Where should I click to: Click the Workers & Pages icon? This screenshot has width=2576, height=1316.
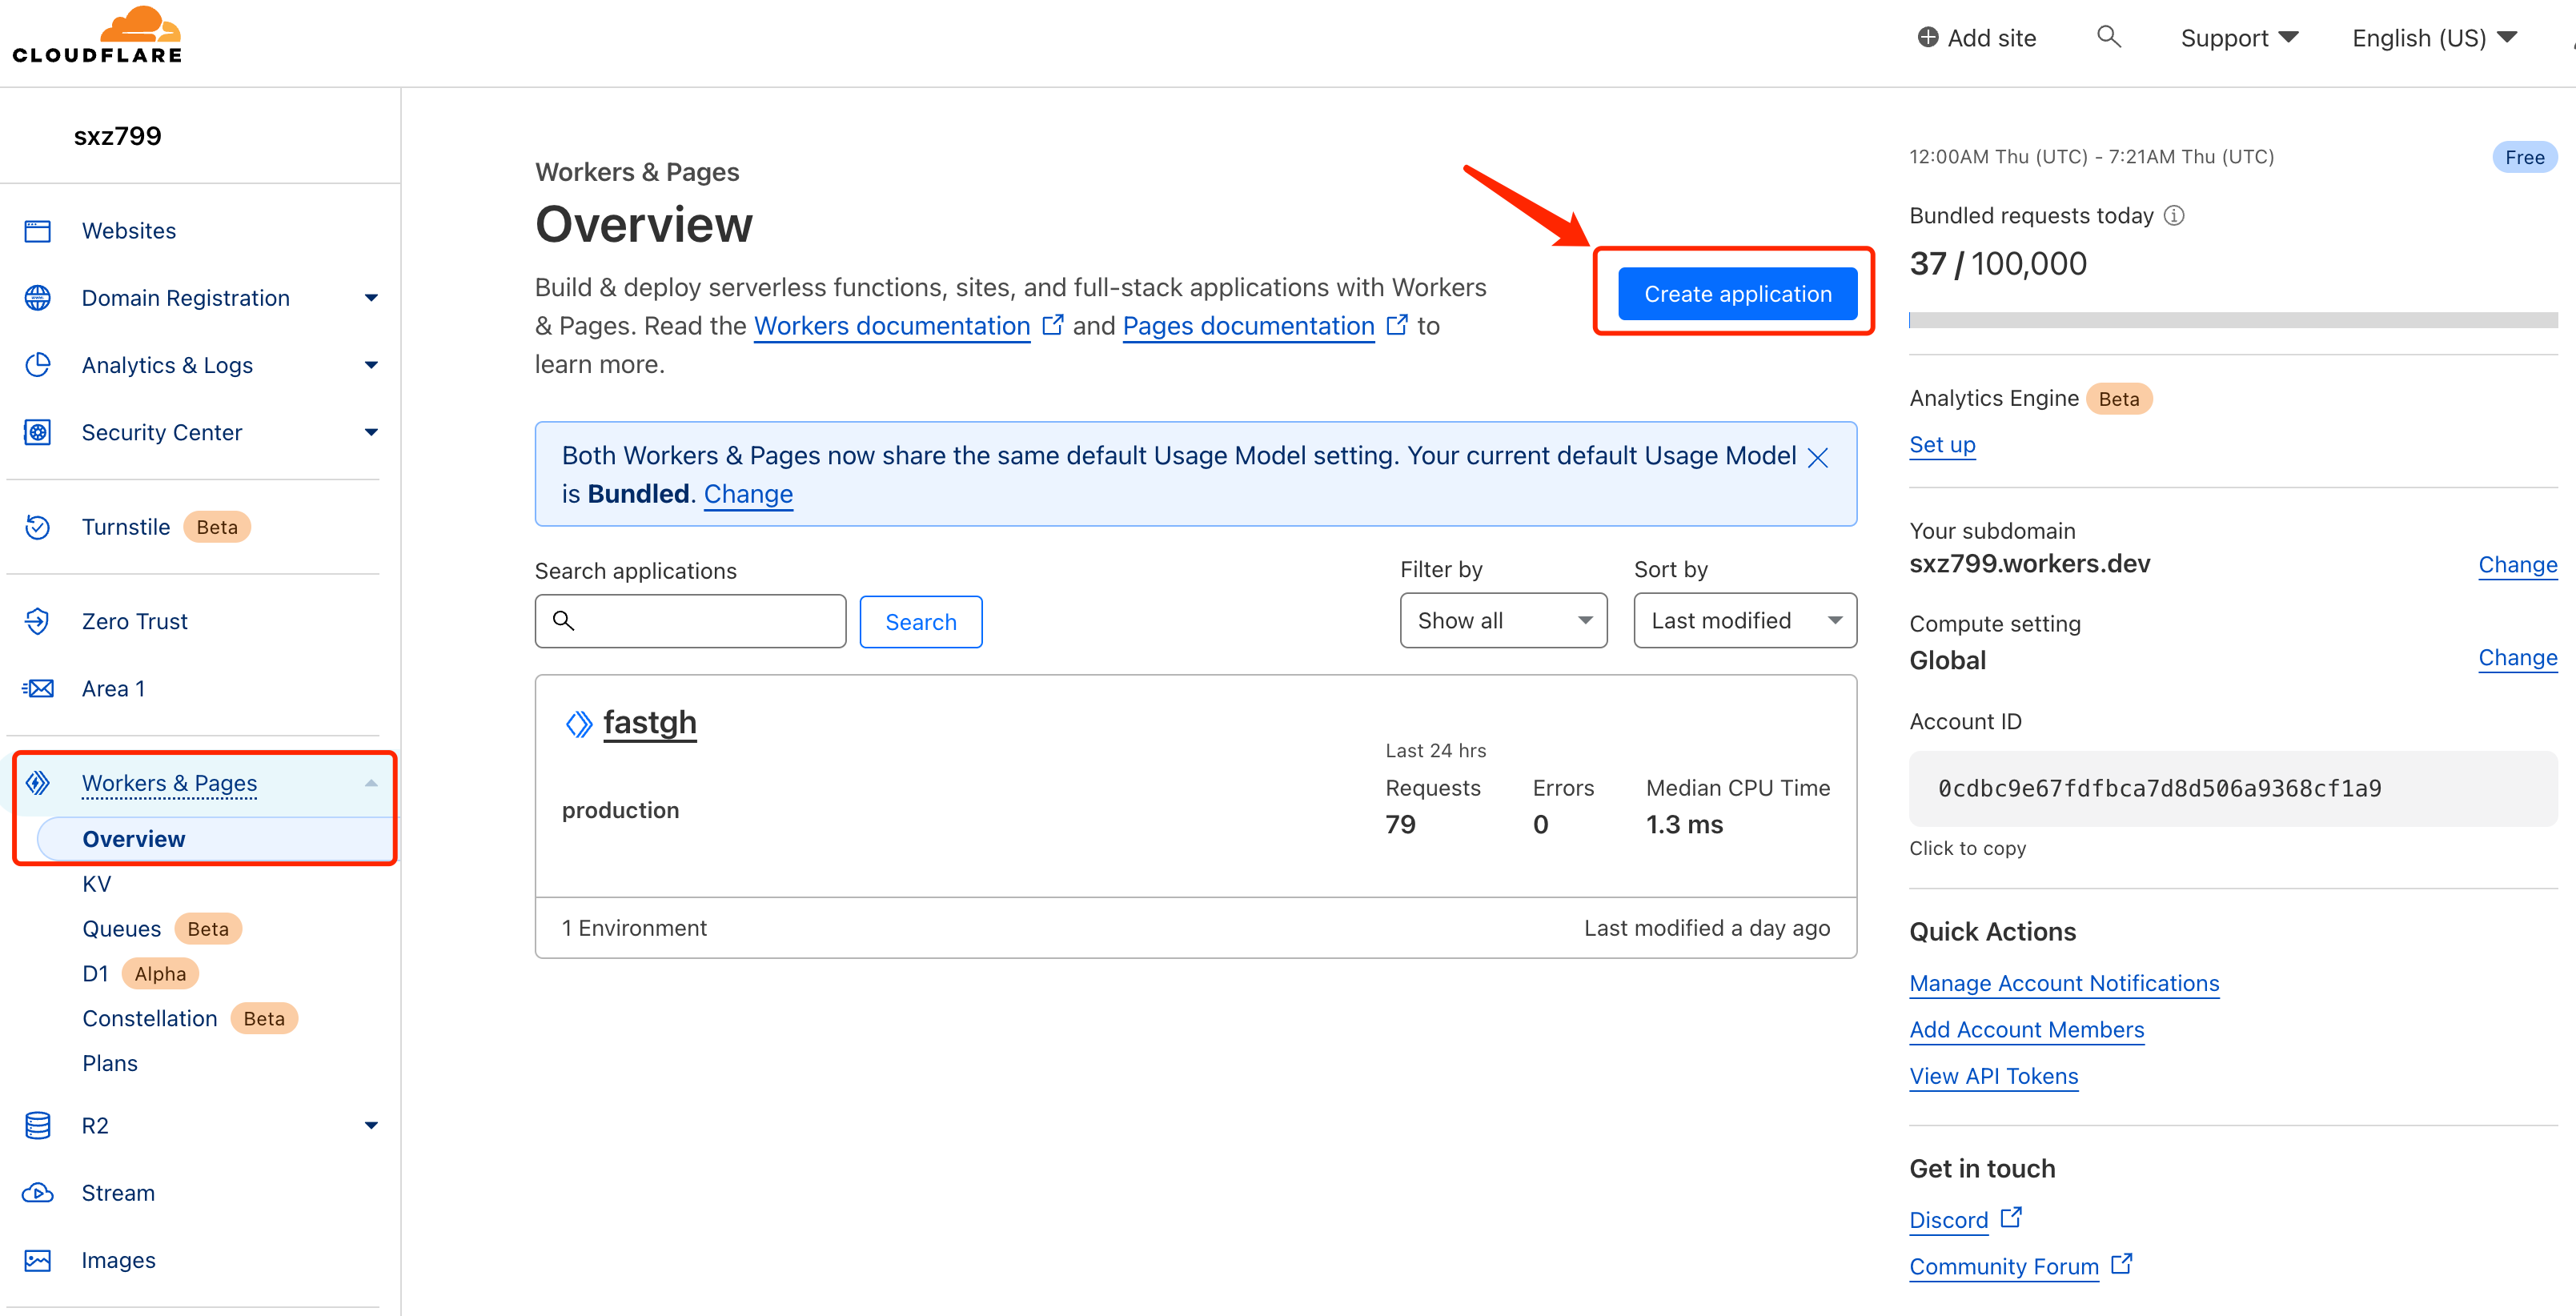pos(38,782)
